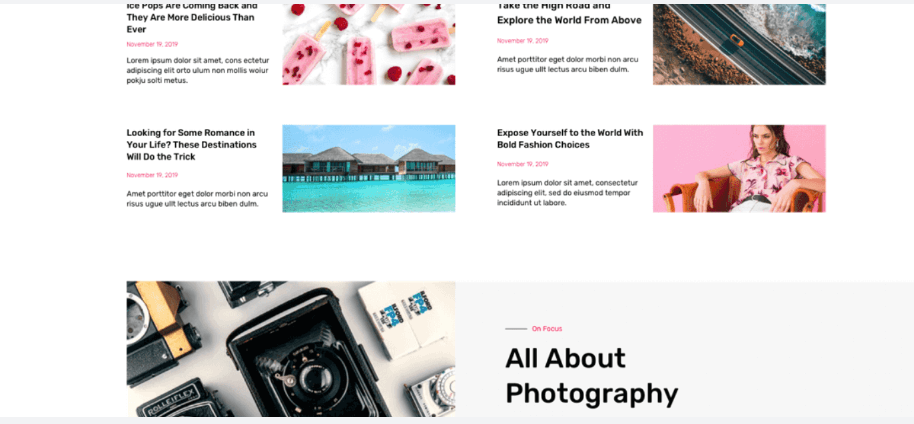Click the fashion model on pink background image
This screenshot has width=914, height=424.
(739, 169)
